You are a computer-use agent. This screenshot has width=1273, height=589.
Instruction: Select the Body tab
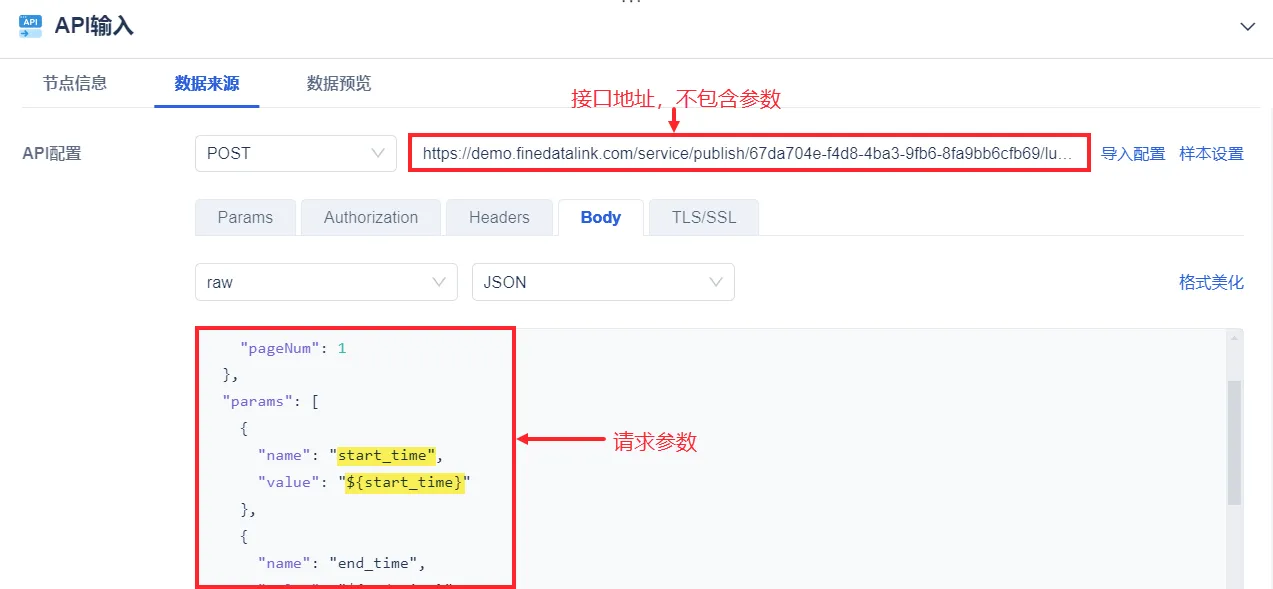[x=601, y=217]
